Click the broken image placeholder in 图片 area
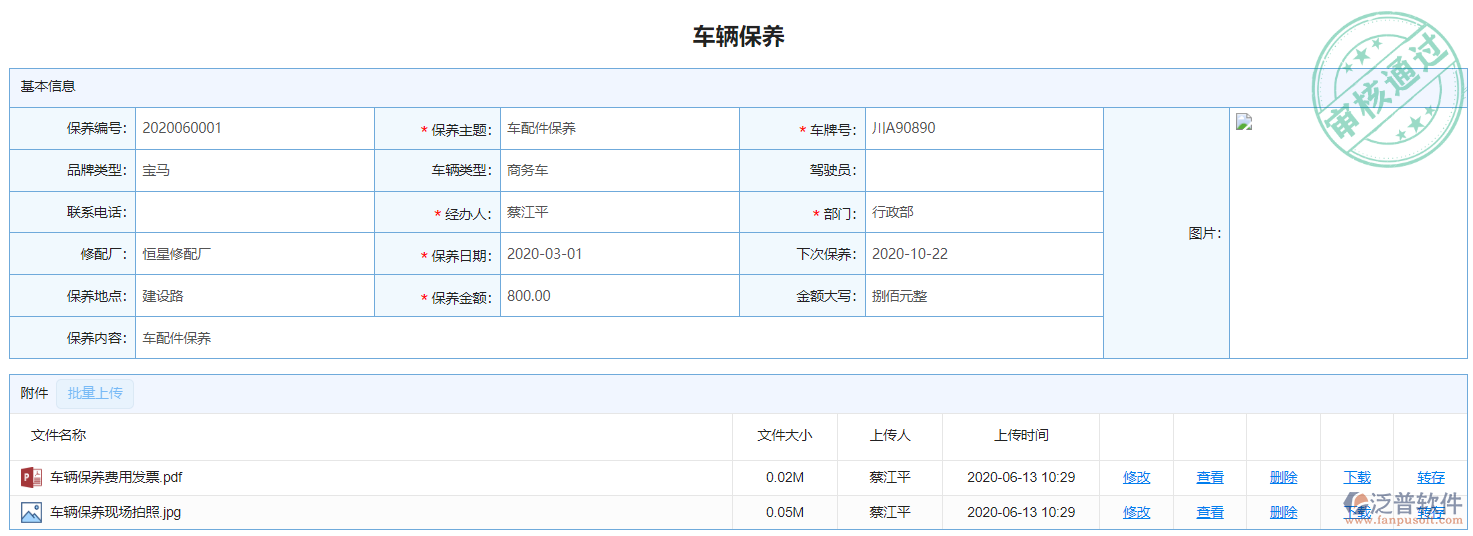 point(1244,123)
